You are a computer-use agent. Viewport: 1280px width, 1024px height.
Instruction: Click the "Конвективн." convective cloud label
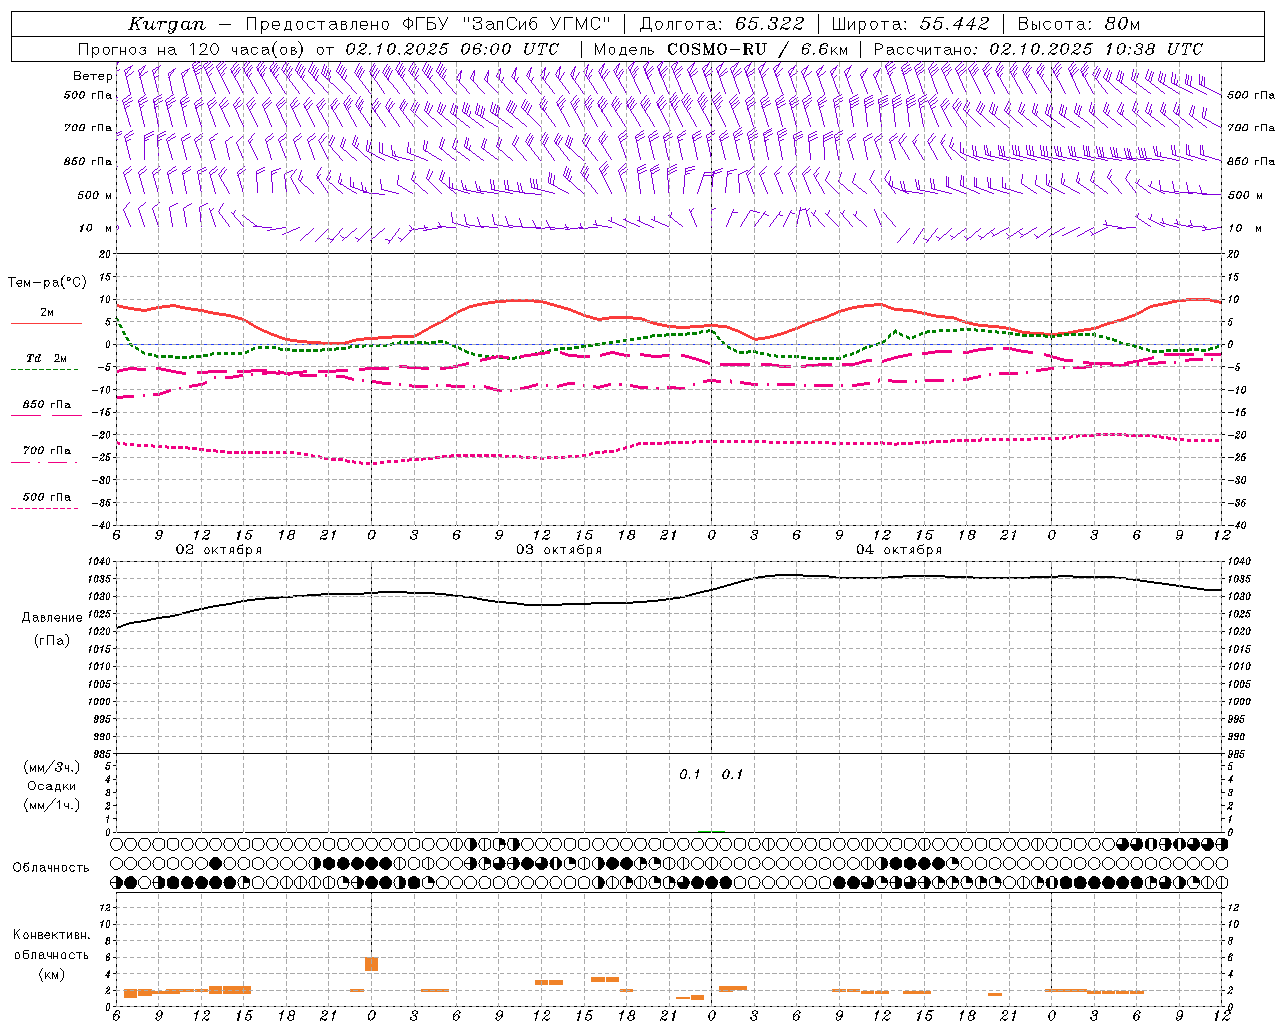51,935
